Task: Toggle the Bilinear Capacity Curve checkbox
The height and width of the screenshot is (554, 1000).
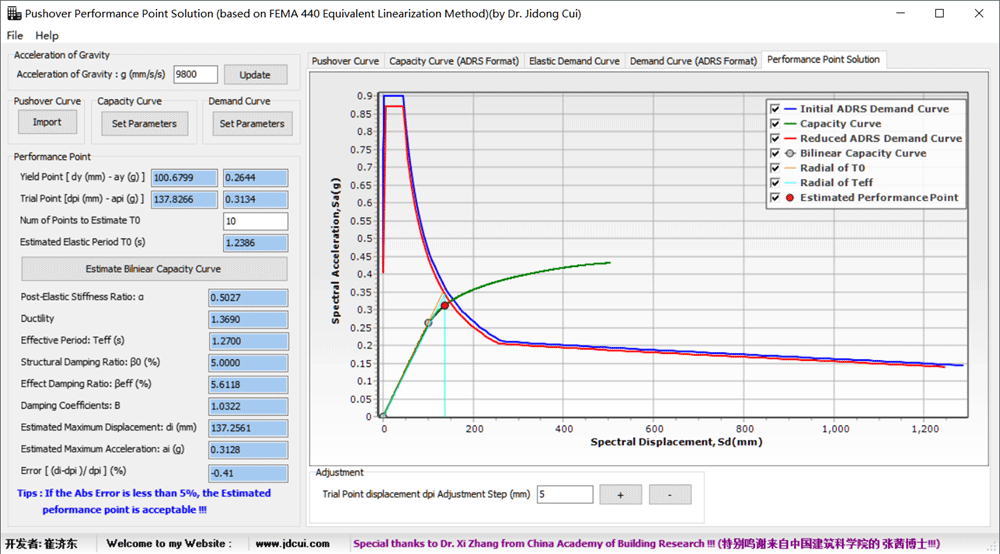Action: click(x=775, y=153)
